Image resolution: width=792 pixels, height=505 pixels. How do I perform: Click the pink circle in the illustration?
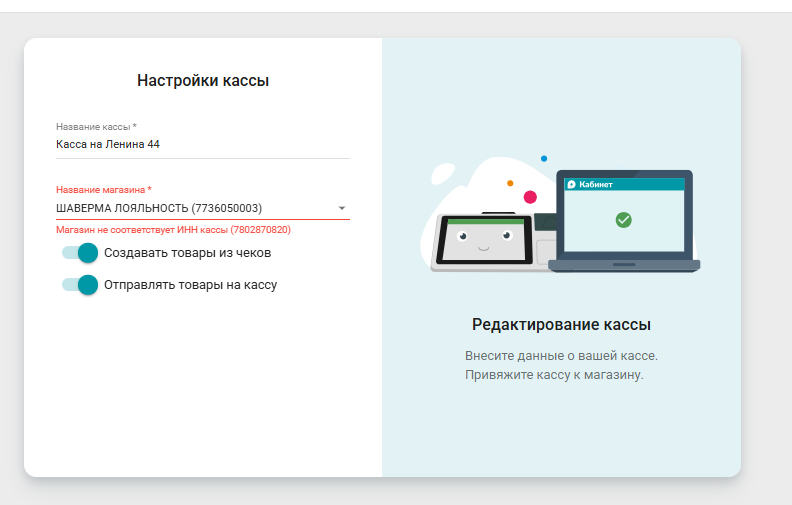click(530, 197)
